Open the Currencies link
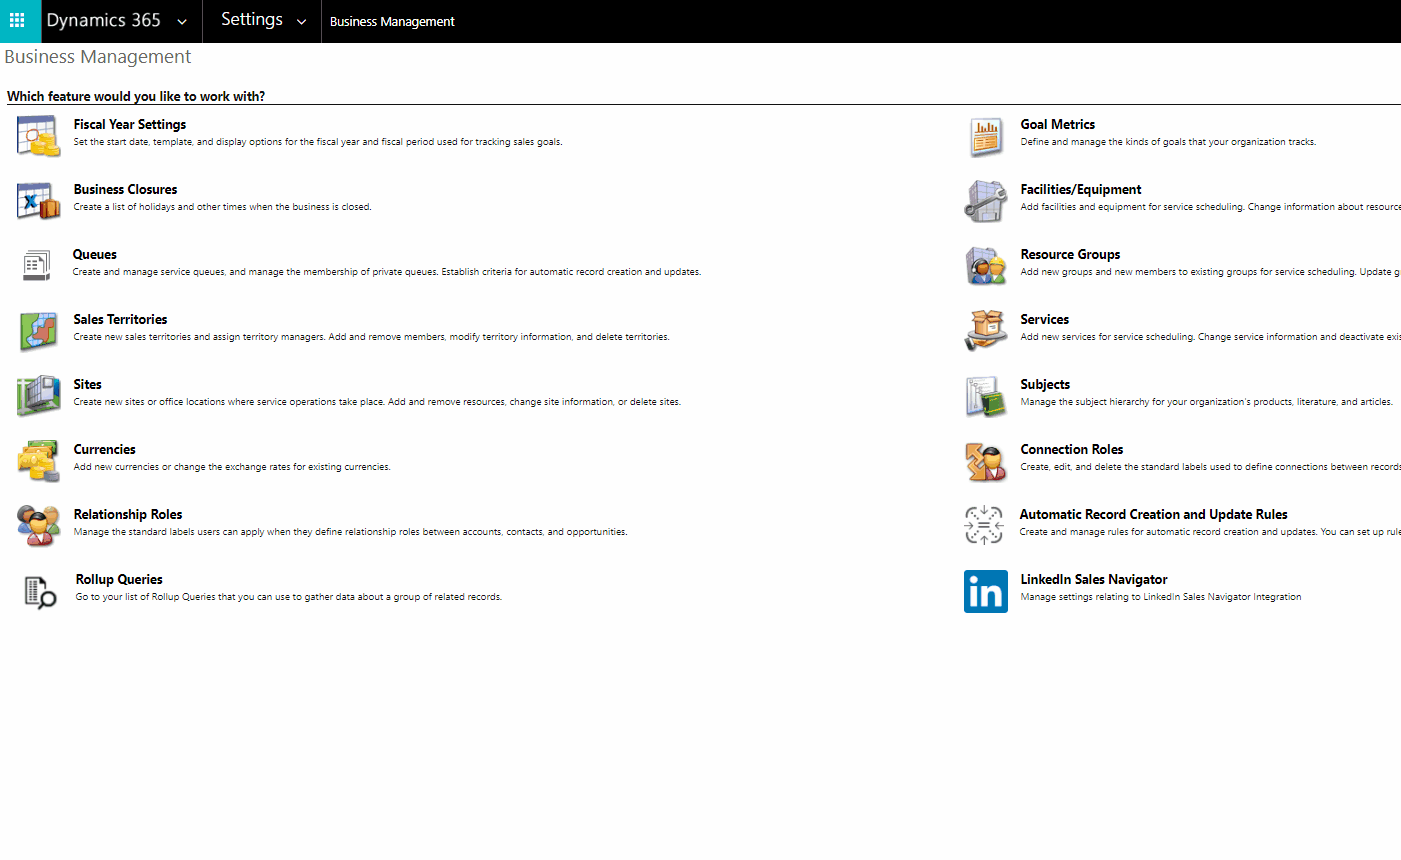 tap(104, 449)
